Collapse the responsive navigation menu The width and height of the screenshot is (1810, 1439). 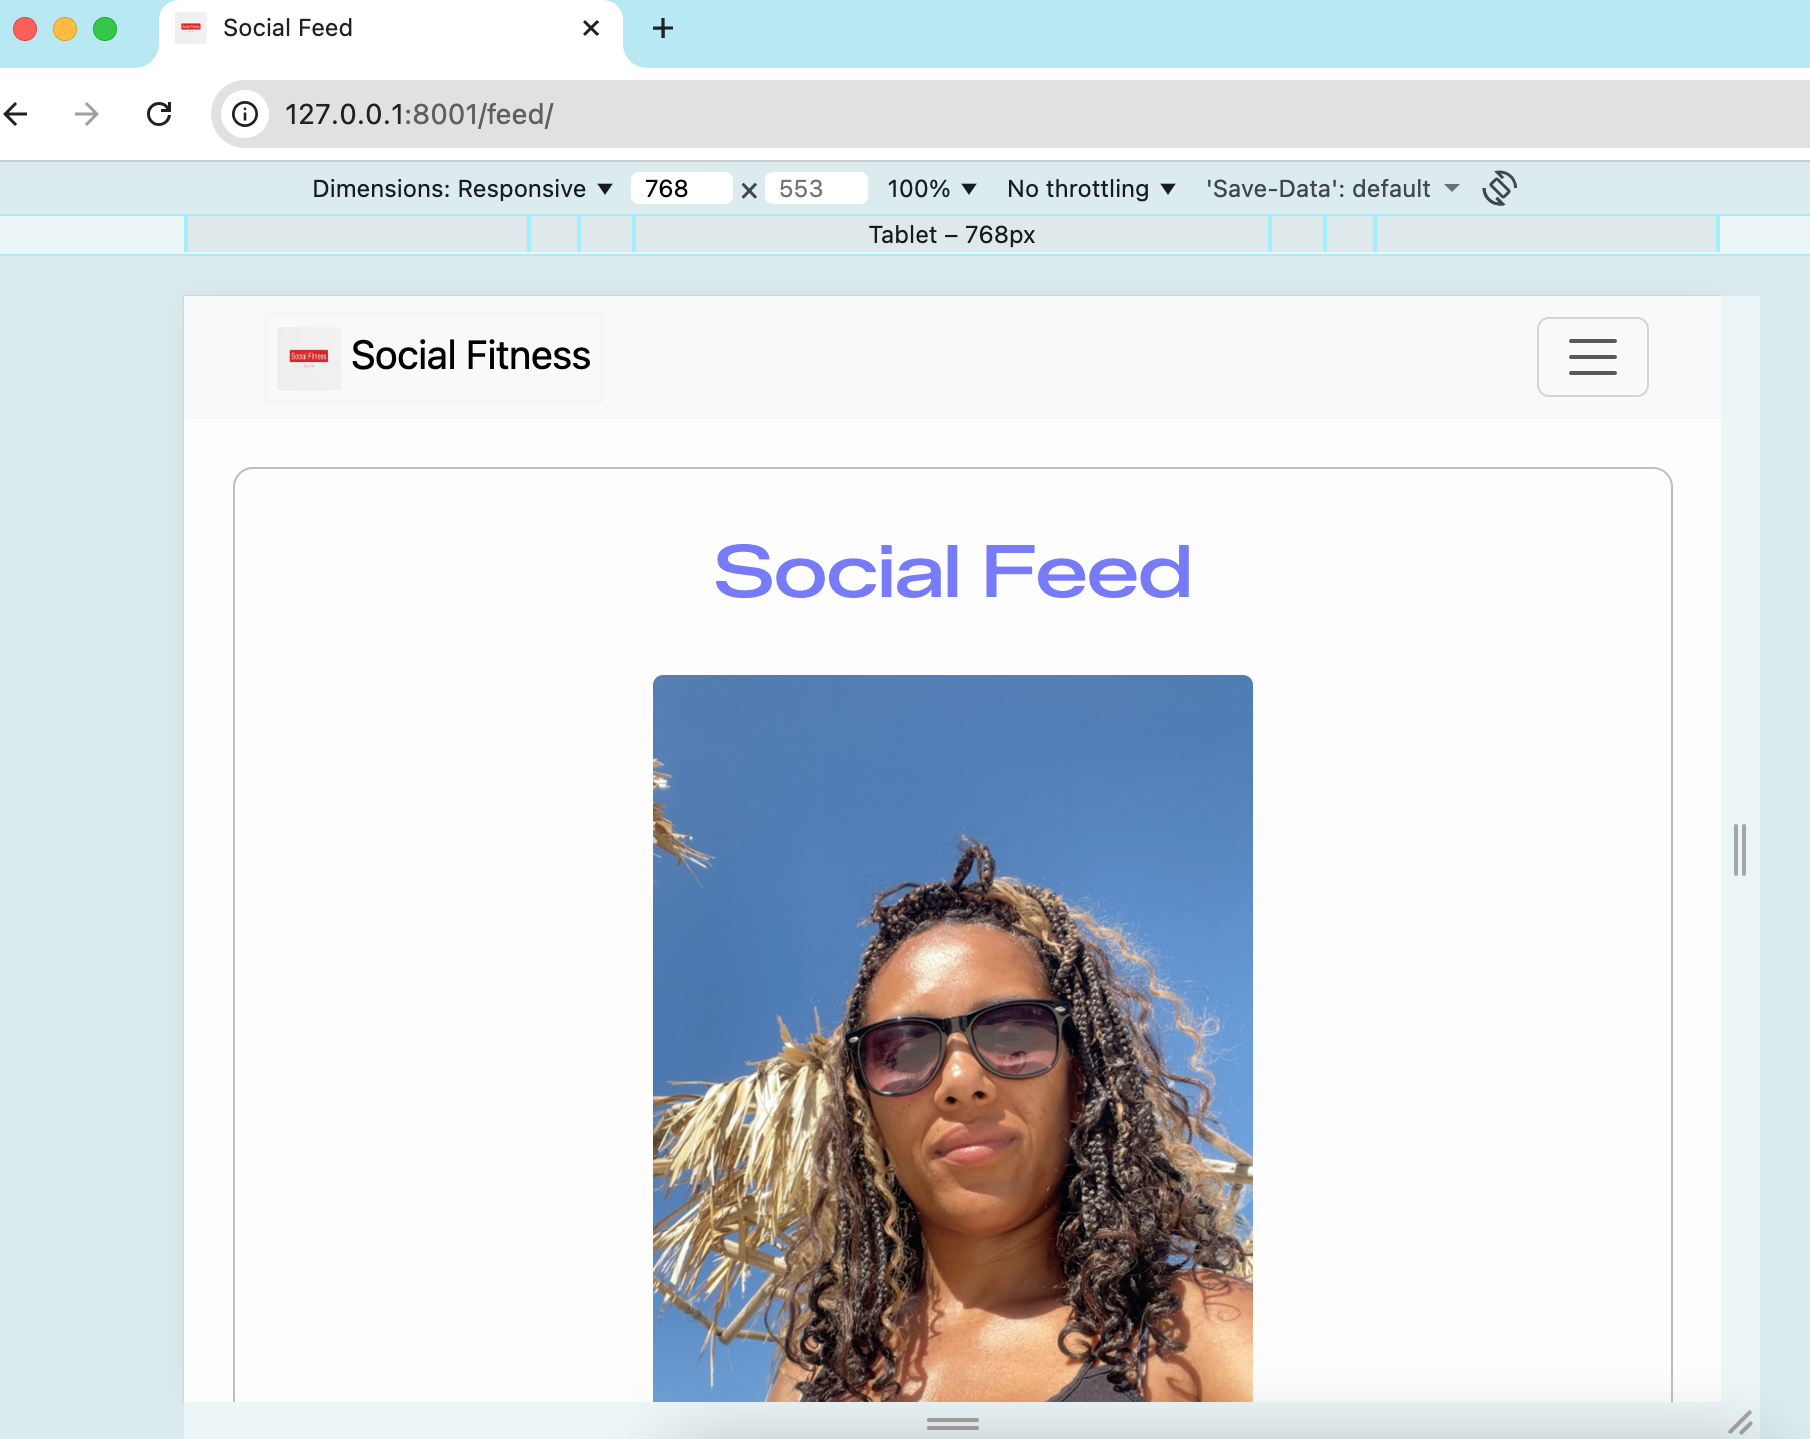pyautogui.click(x=1592, y=357)
